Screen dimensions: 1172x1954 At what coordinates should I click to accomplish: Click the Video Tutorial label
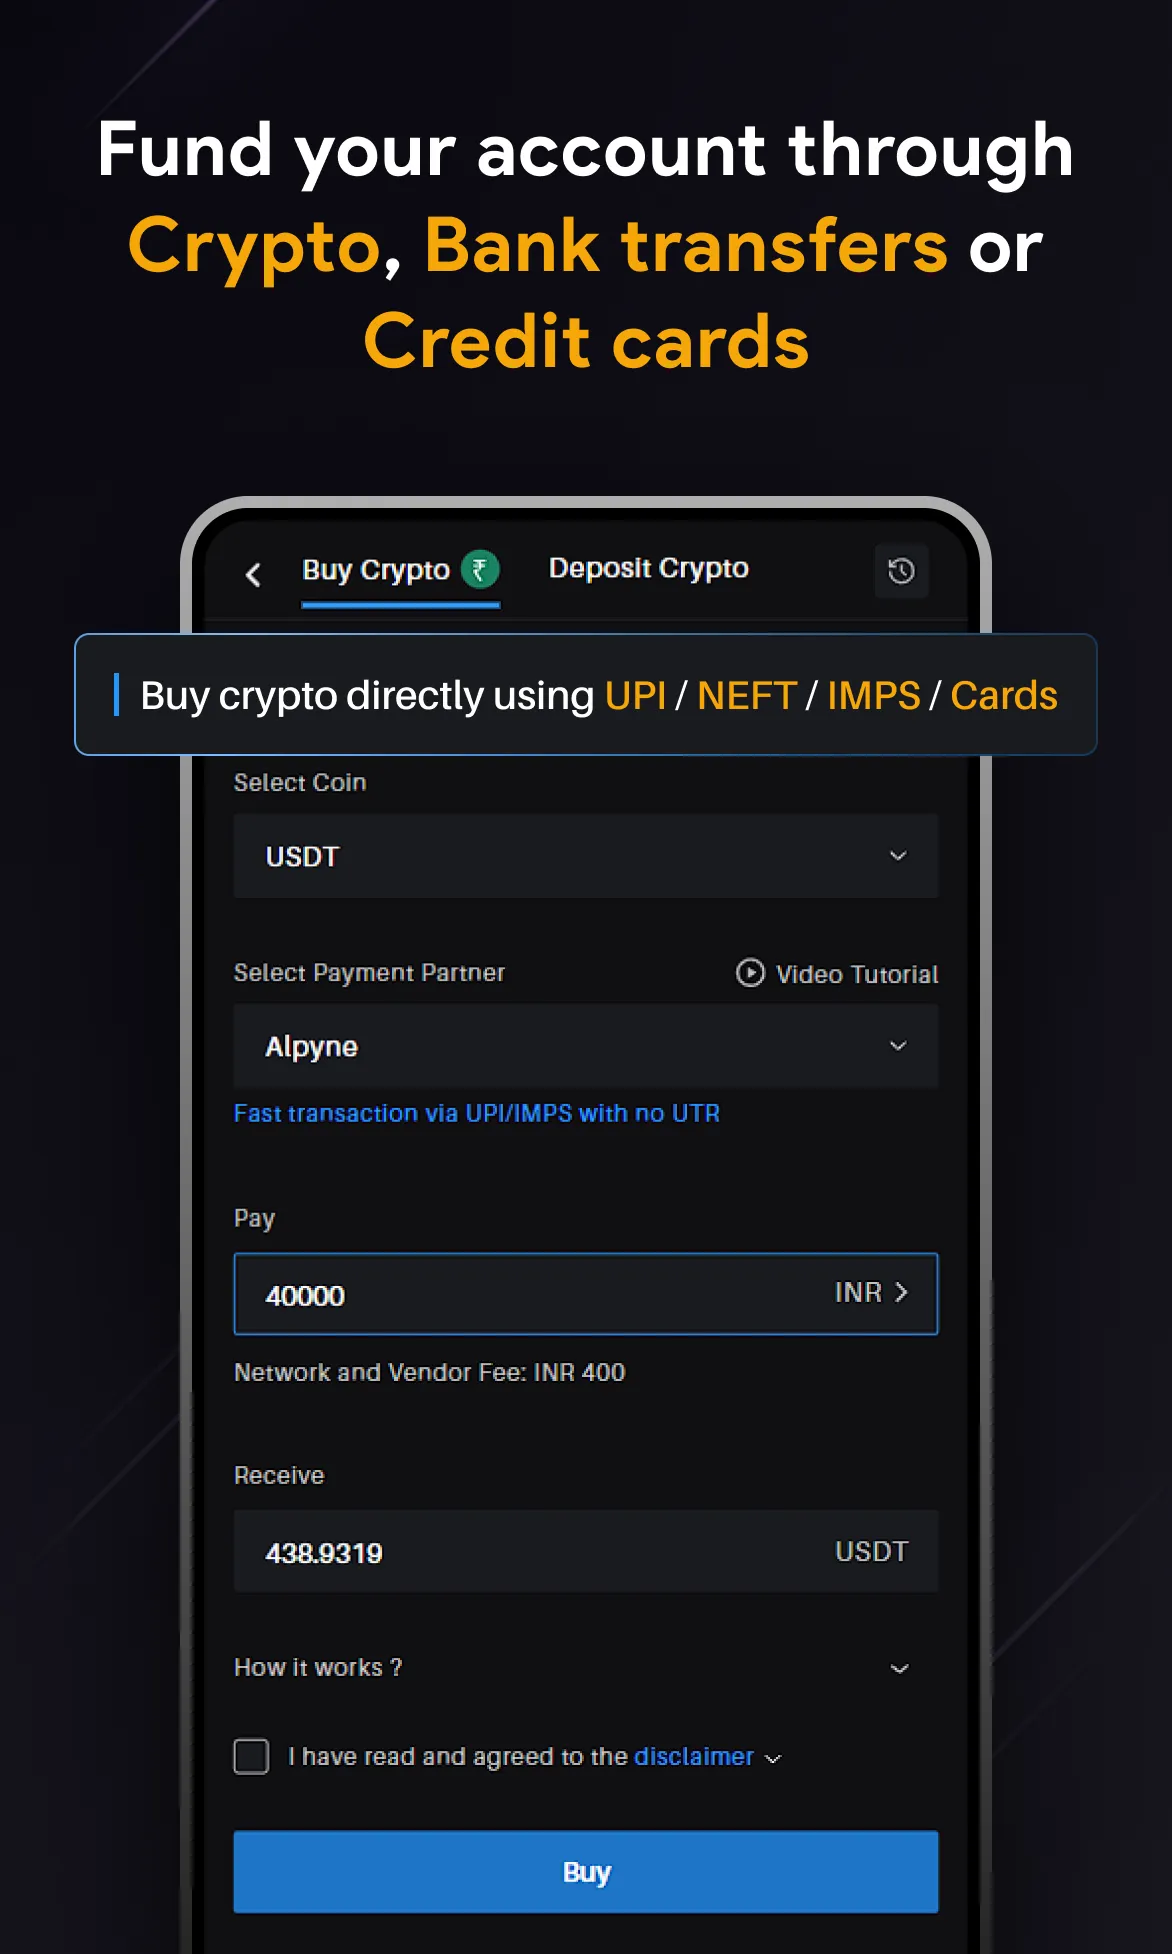pyautogui.click(x=855, y=973)
